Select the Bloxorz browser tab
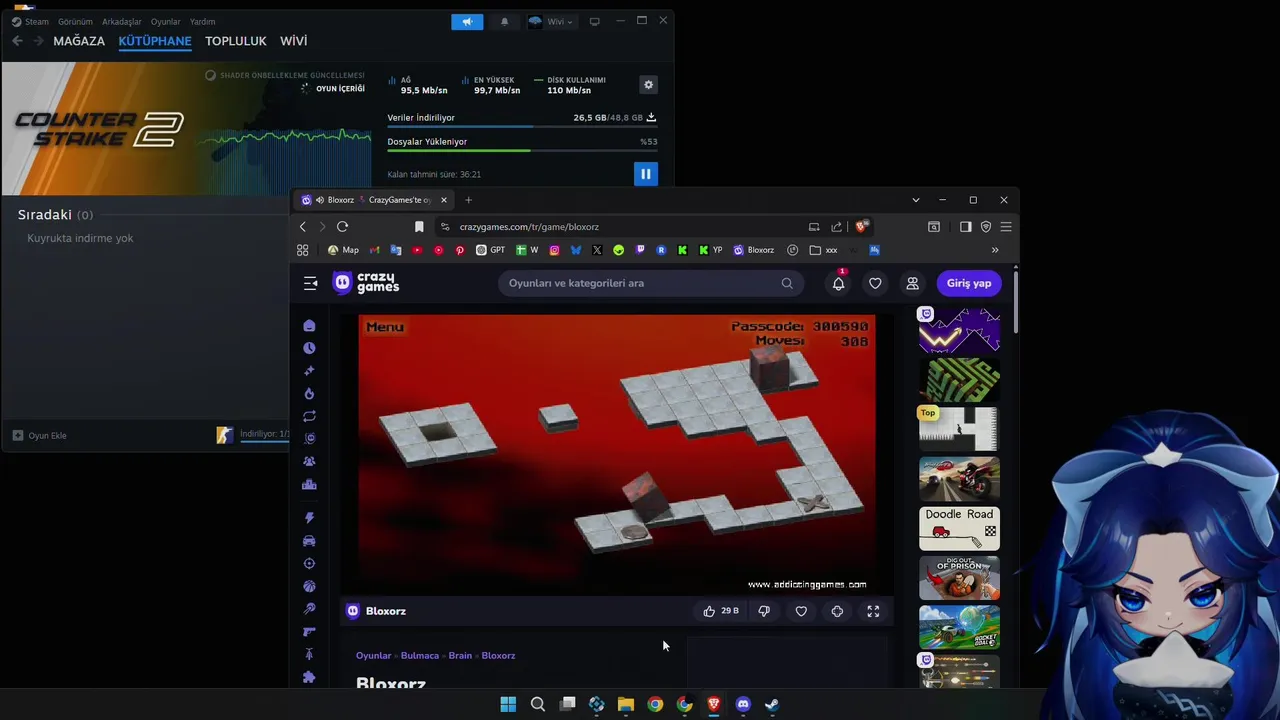 pyautogui.click(x=376, y=200)
